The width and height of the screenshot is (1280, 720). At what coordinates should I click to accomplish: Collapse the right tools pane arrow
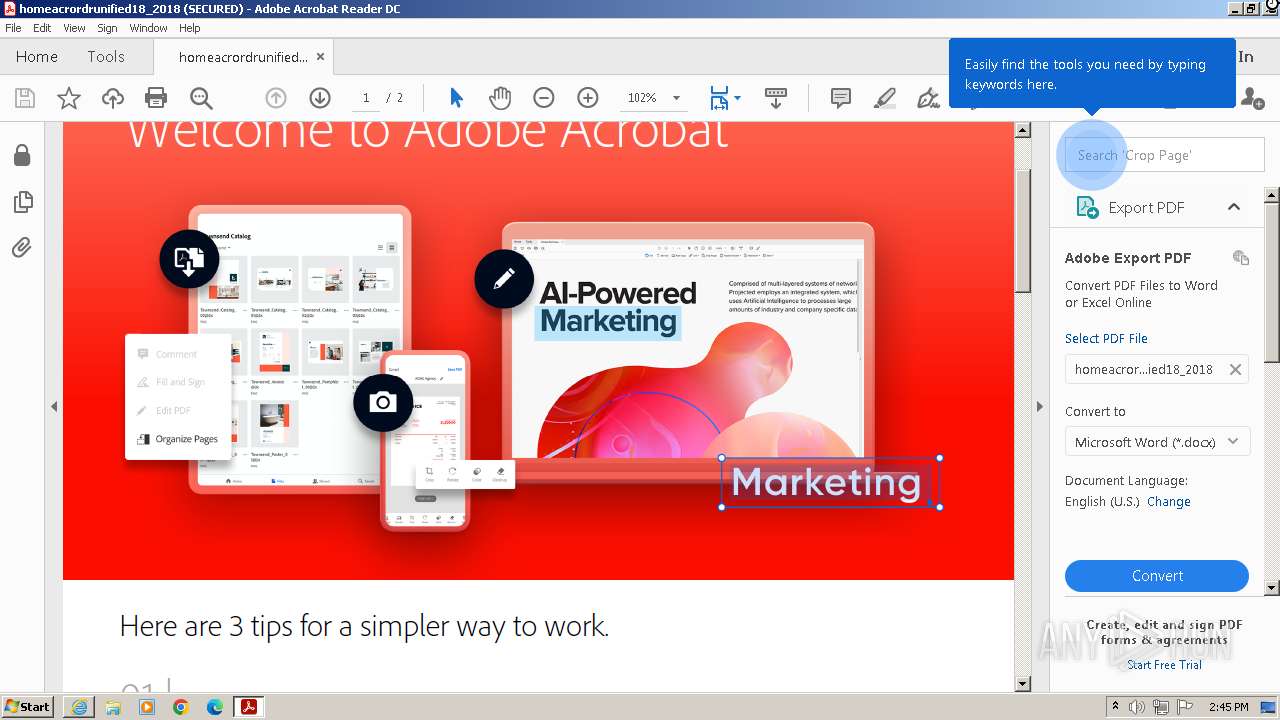[1039, 406]
